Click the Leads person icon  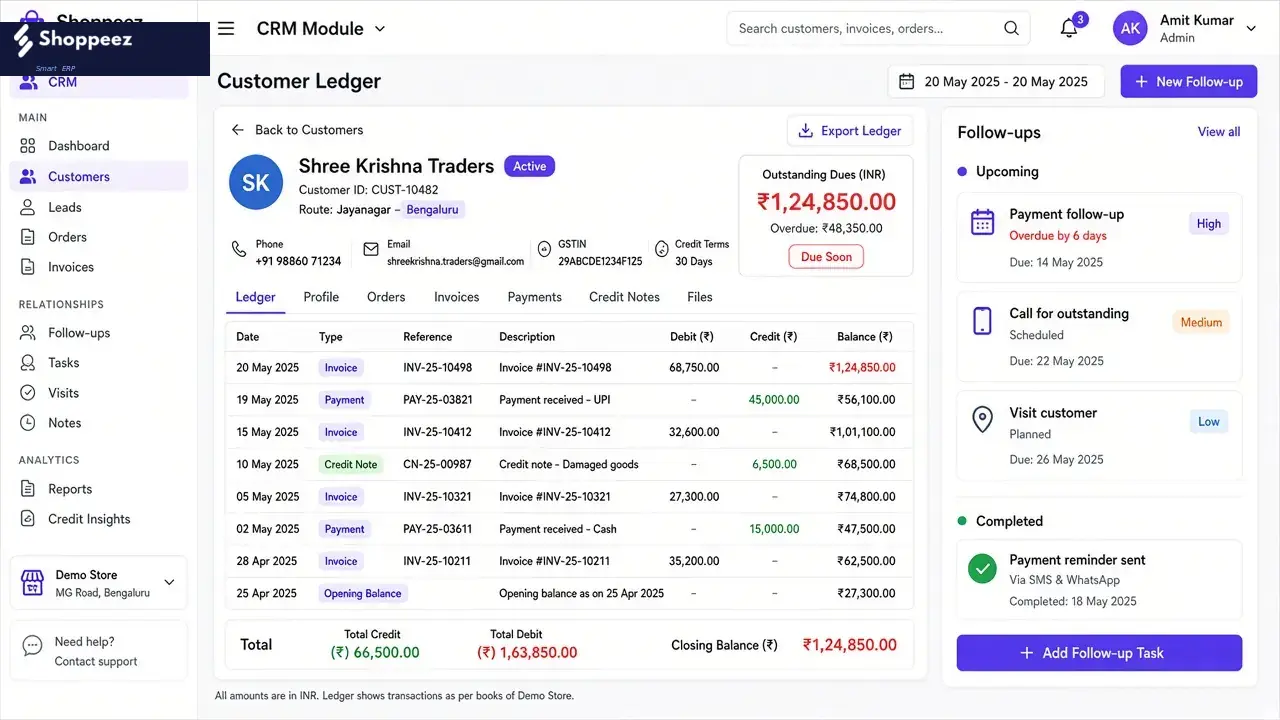click(28, 207)
